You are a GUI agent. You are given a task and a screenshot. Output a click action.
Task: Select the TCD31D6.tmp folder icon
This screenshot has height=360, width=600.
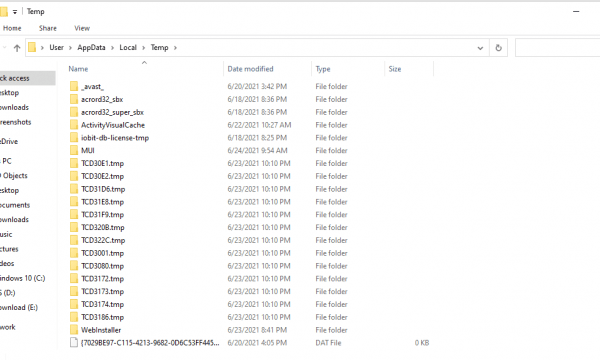74,189
